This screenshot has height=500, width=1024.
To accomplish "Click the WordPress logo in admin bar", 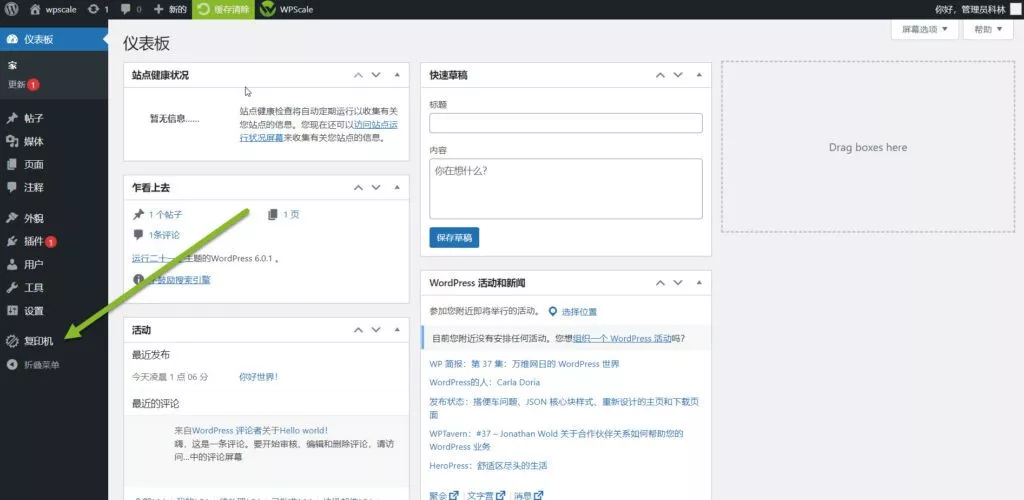I will 13,10.
